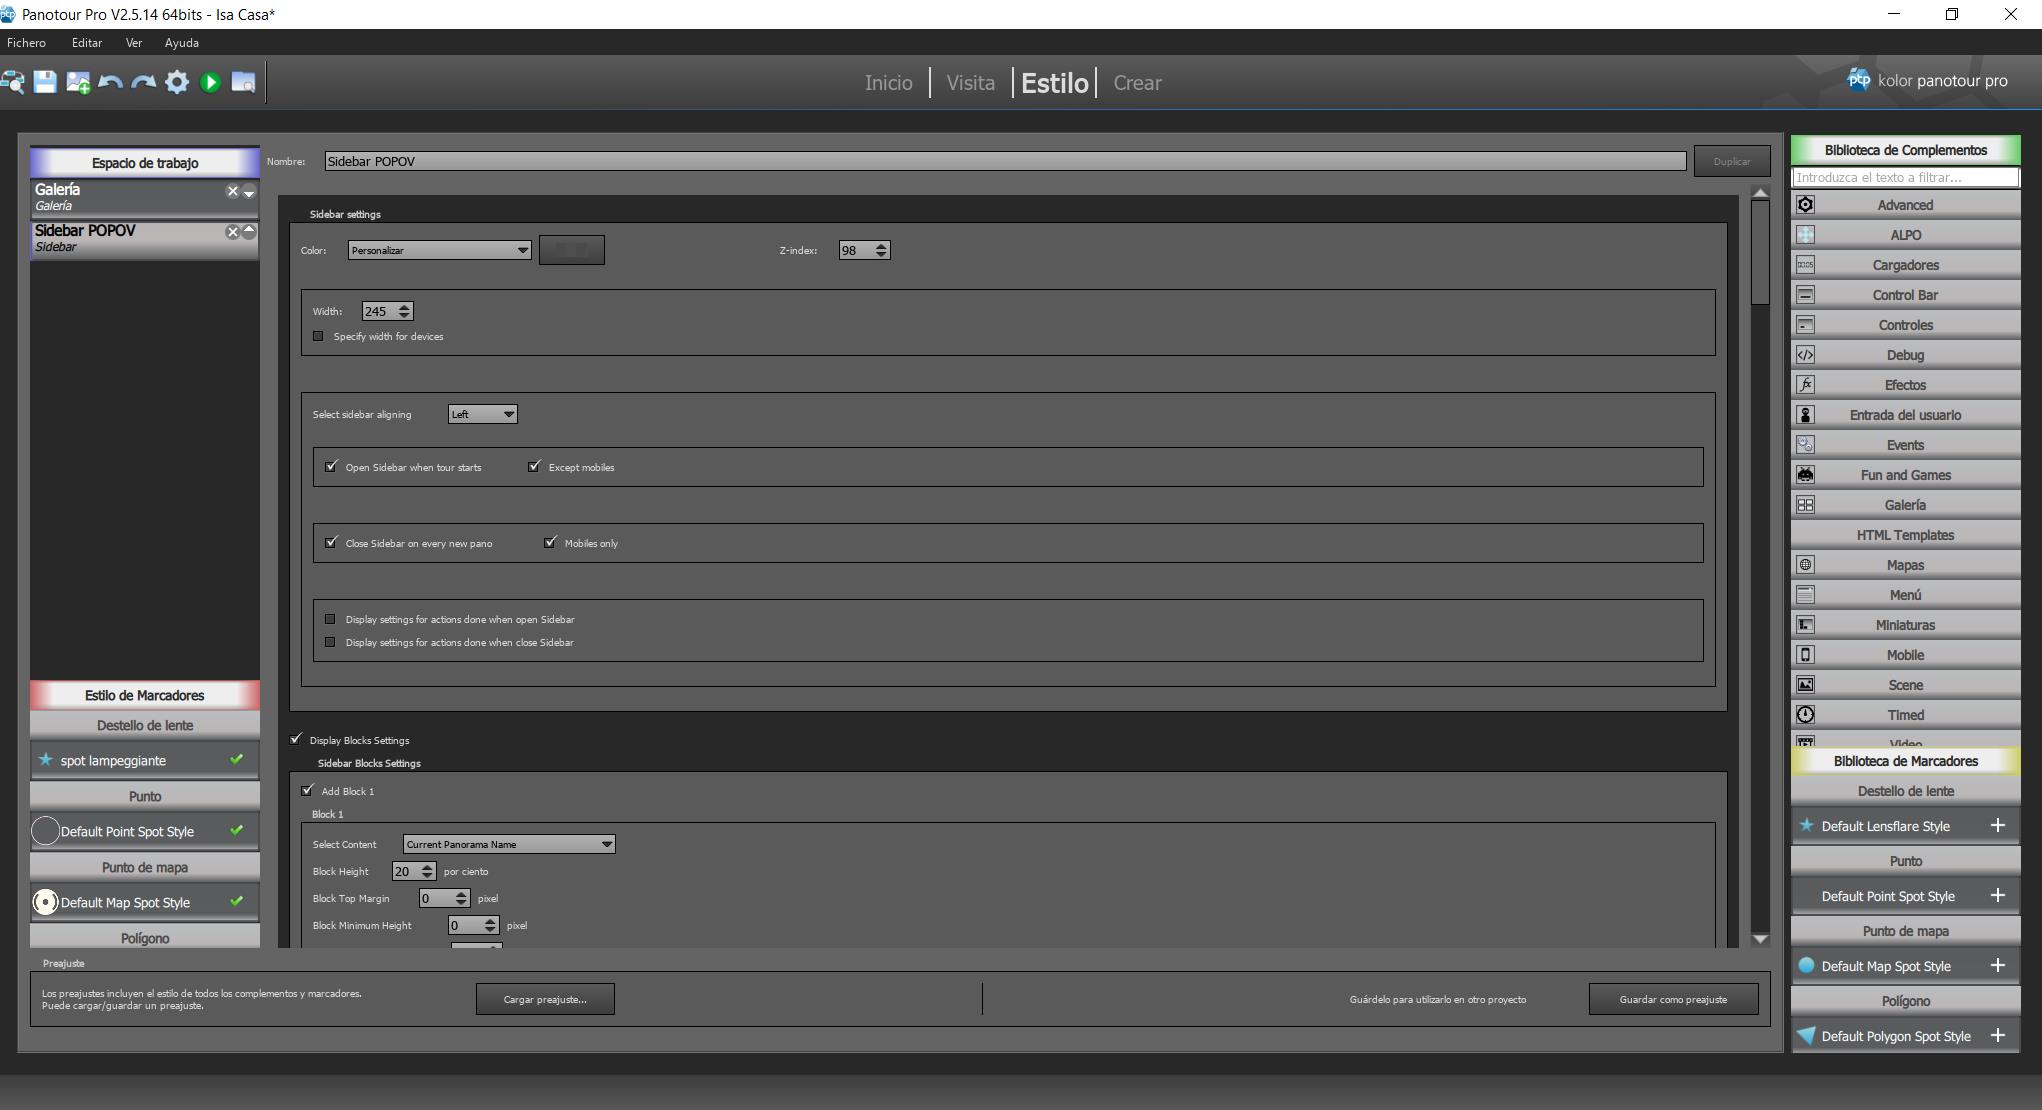Open settings via gear icon

coord(177,83)
